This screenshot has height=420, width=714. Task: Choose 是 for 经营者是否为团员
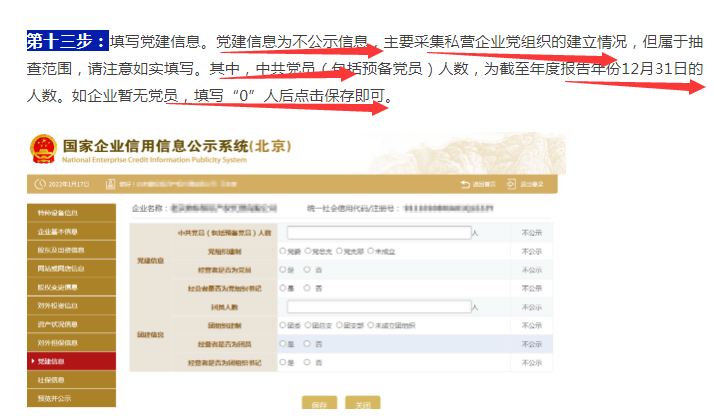(x=283, y=343)
